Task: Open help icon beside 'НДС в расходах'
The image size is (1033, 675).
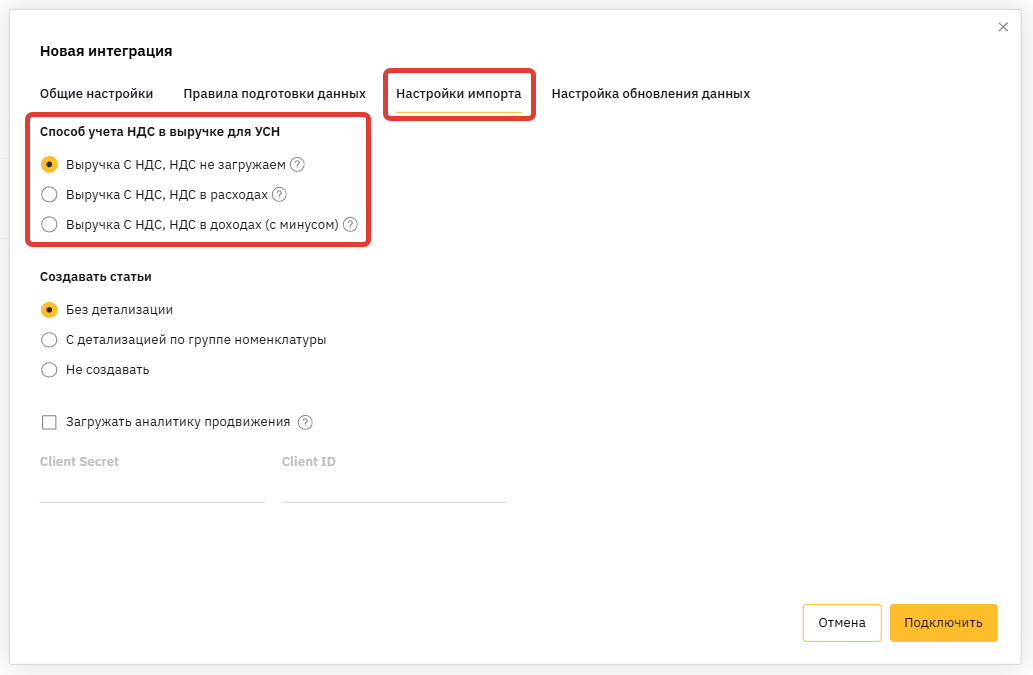Action: (279, 194)
